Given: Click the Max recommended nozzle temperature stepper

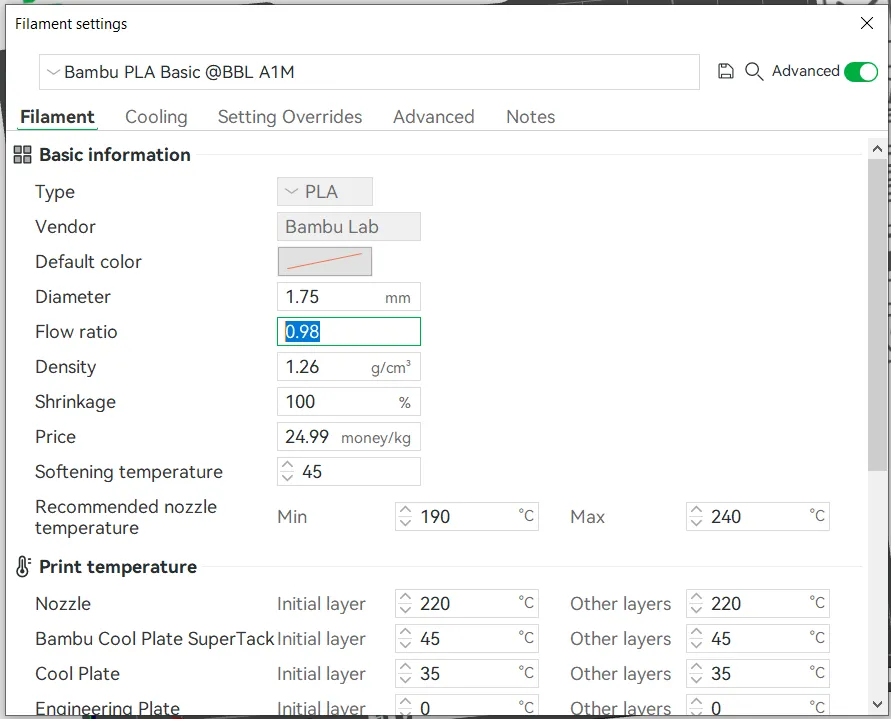Looking at the screenshot, I should 696,517.
